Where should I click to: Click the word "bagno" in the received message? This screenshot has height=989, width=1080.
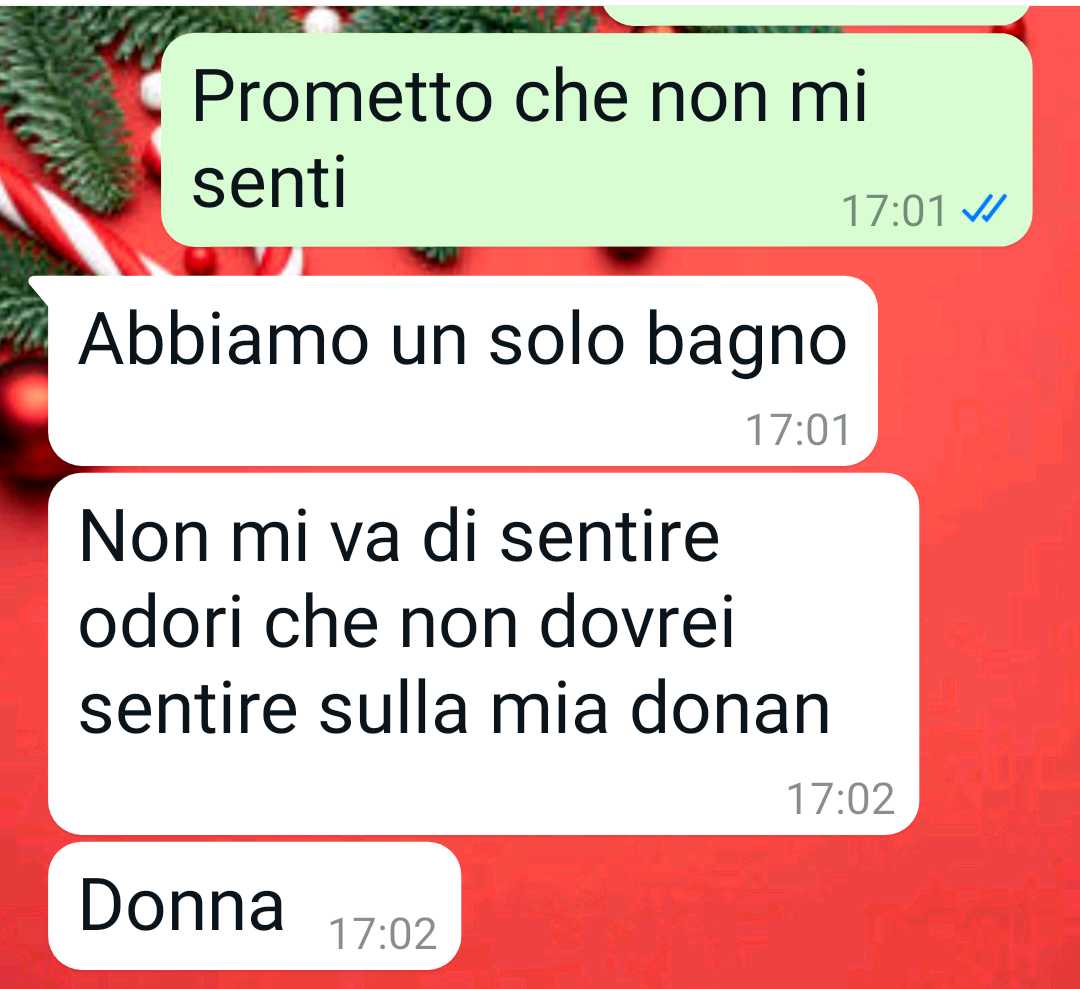(x=747, y=342)
